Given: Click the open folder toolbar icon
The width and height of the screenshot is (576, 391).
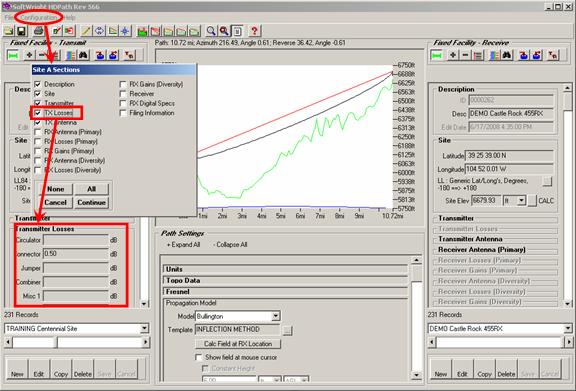Looking at the screenshot, I should point(8,31).
